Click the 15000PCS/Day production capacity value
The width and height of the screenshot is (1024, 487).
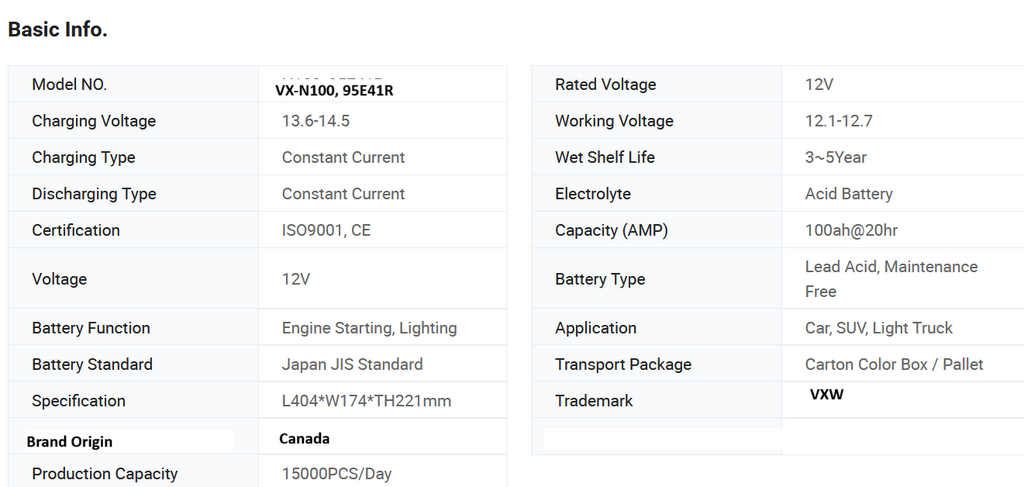click(x=337, y=474)
